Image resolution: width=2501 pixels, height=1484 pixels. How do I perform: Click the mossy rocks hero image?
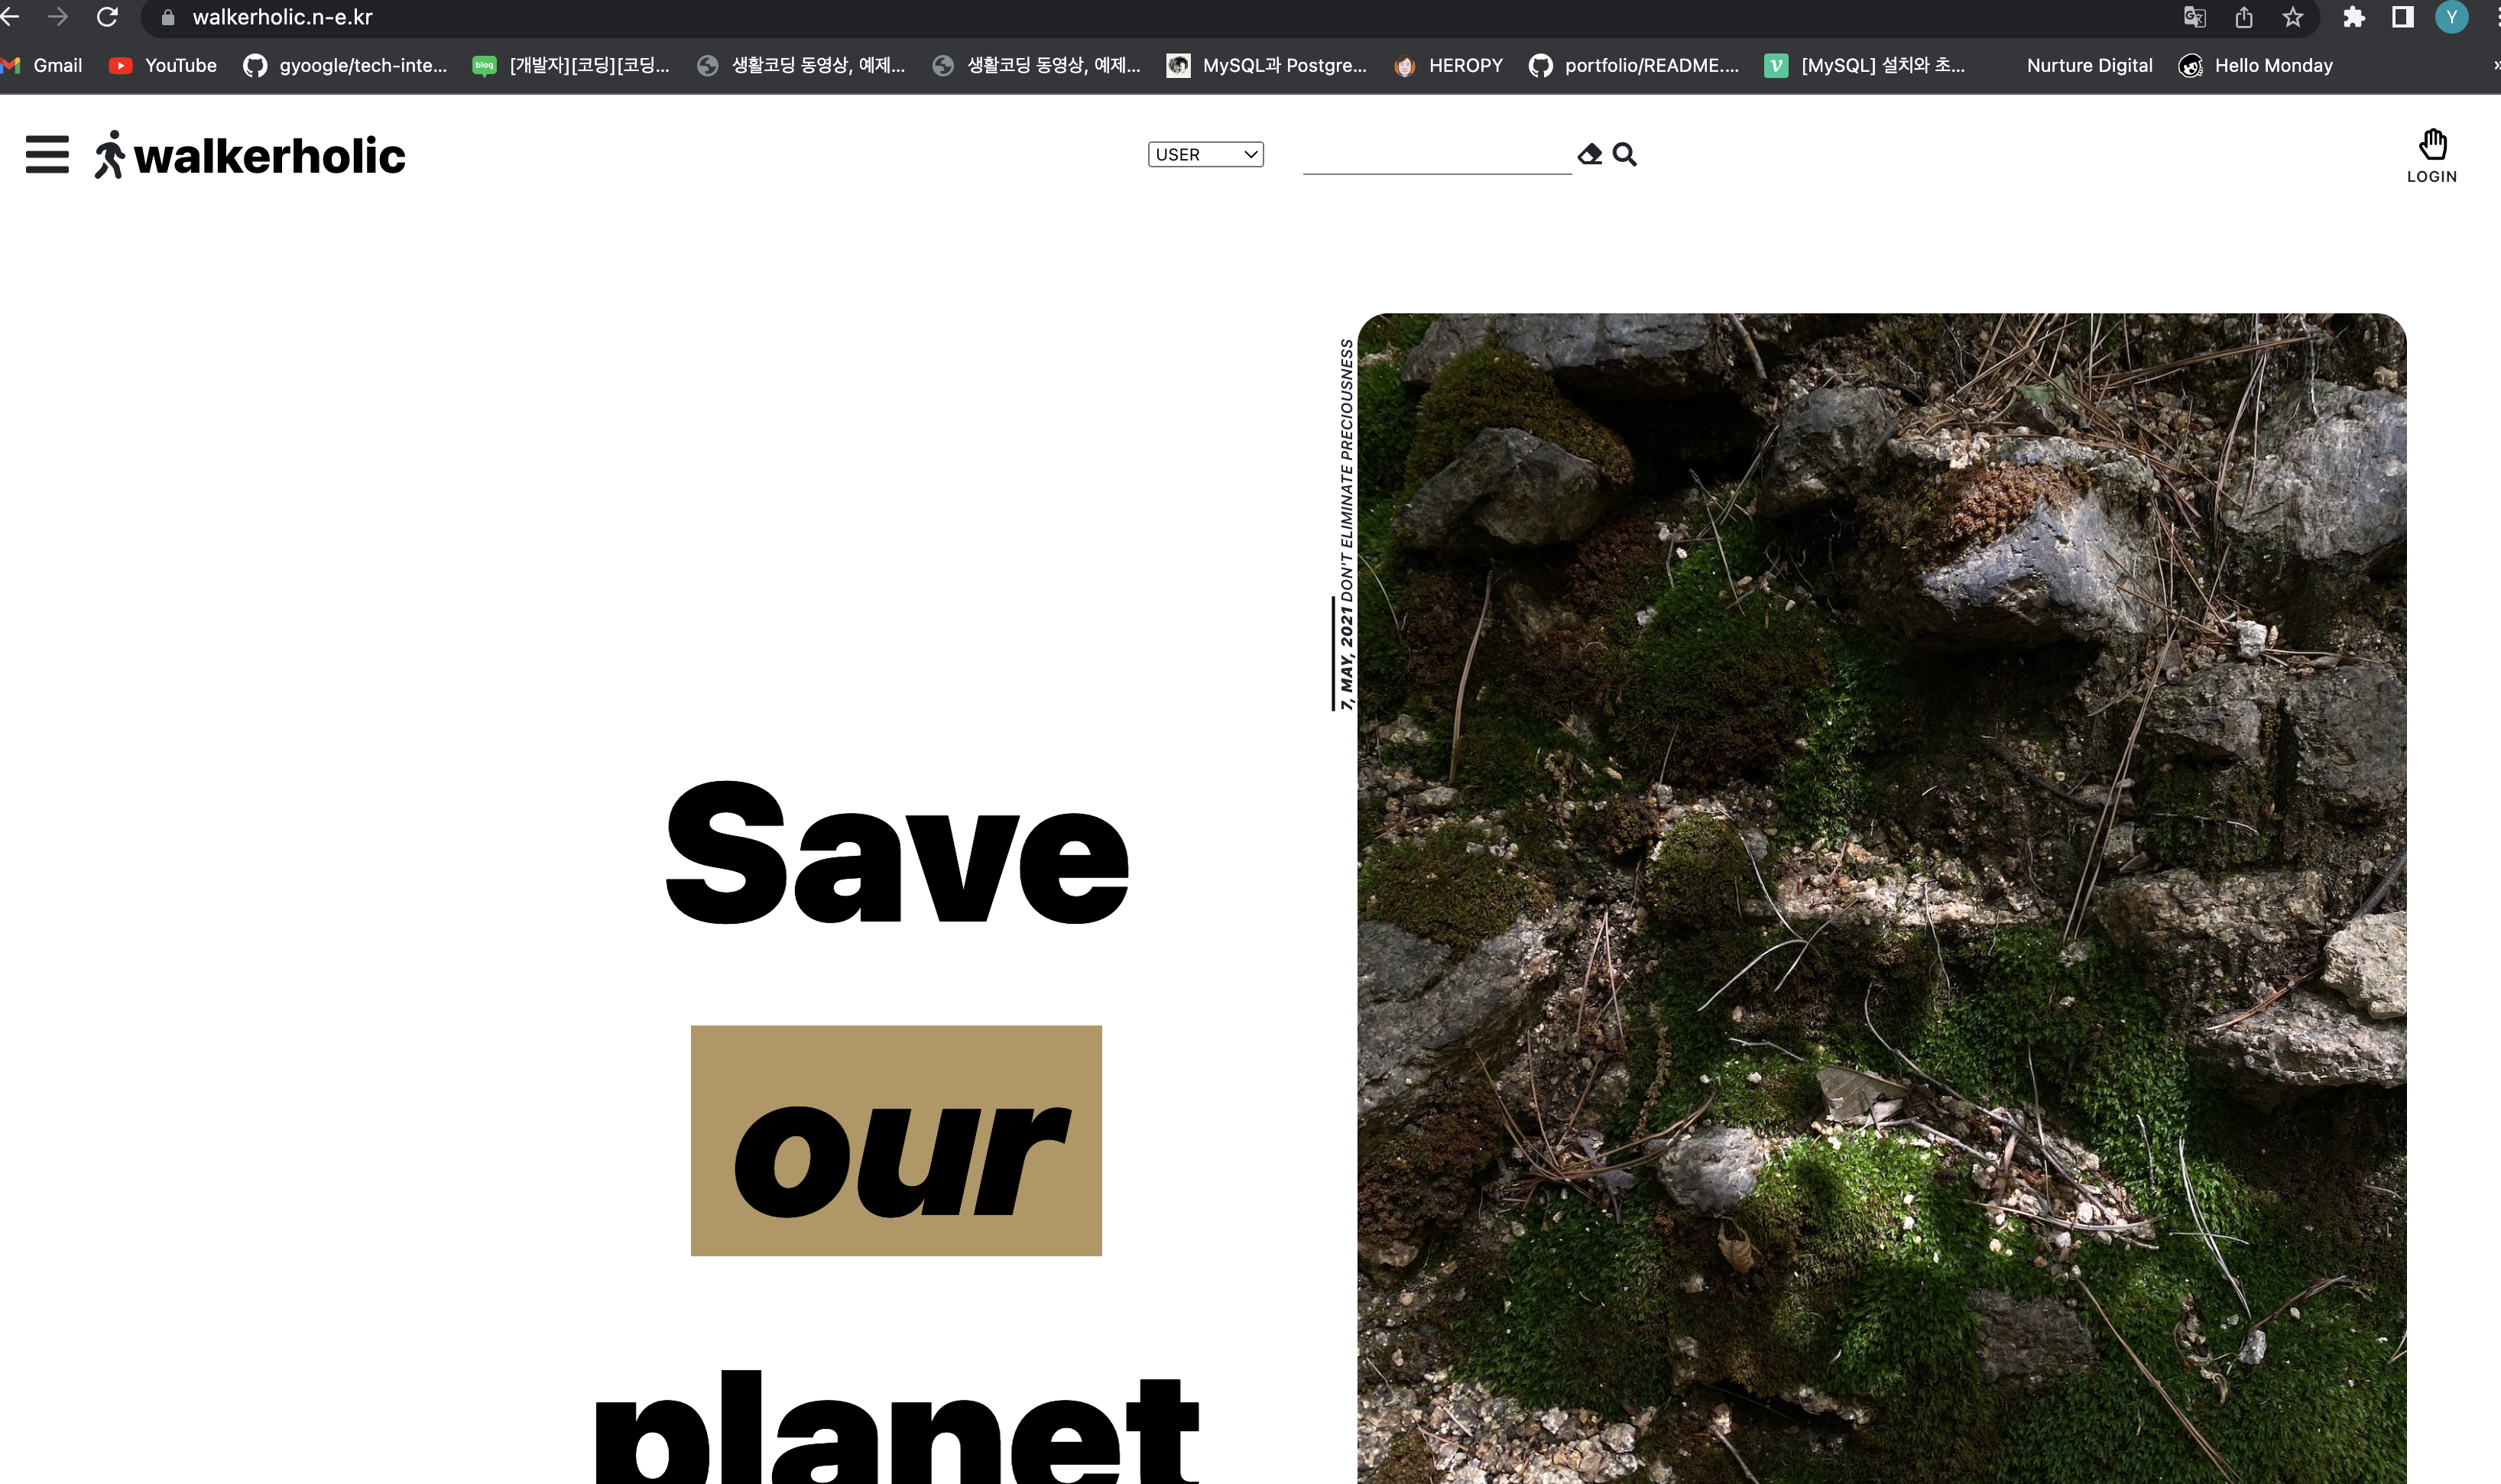pos(1881,898)
